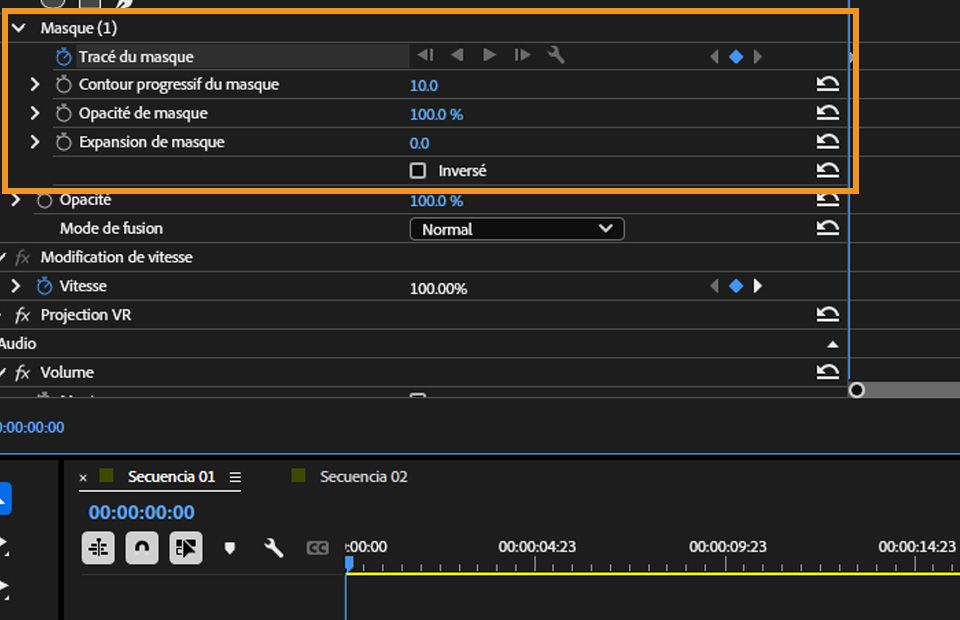Toggle fx for Projection VR effect
The width and height of the screenshot is (960, 620).
click(23, 315)
